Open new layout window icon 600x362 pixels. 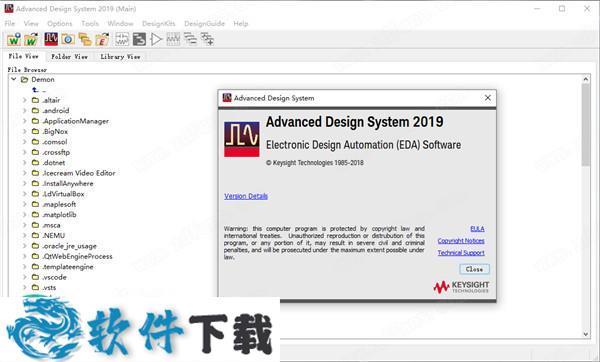point(139,39)
